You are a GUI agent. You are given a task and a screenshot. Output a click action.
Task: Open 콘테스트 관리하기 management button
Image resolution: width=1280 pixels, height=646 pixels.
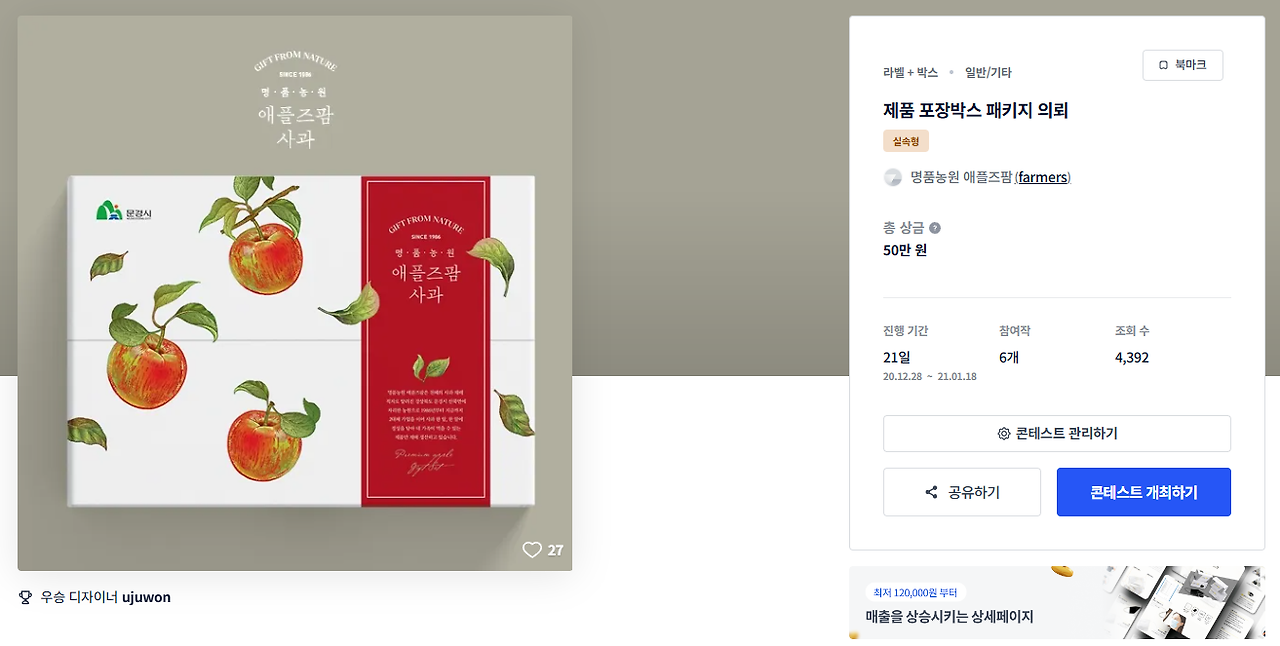click(1057, 434)
